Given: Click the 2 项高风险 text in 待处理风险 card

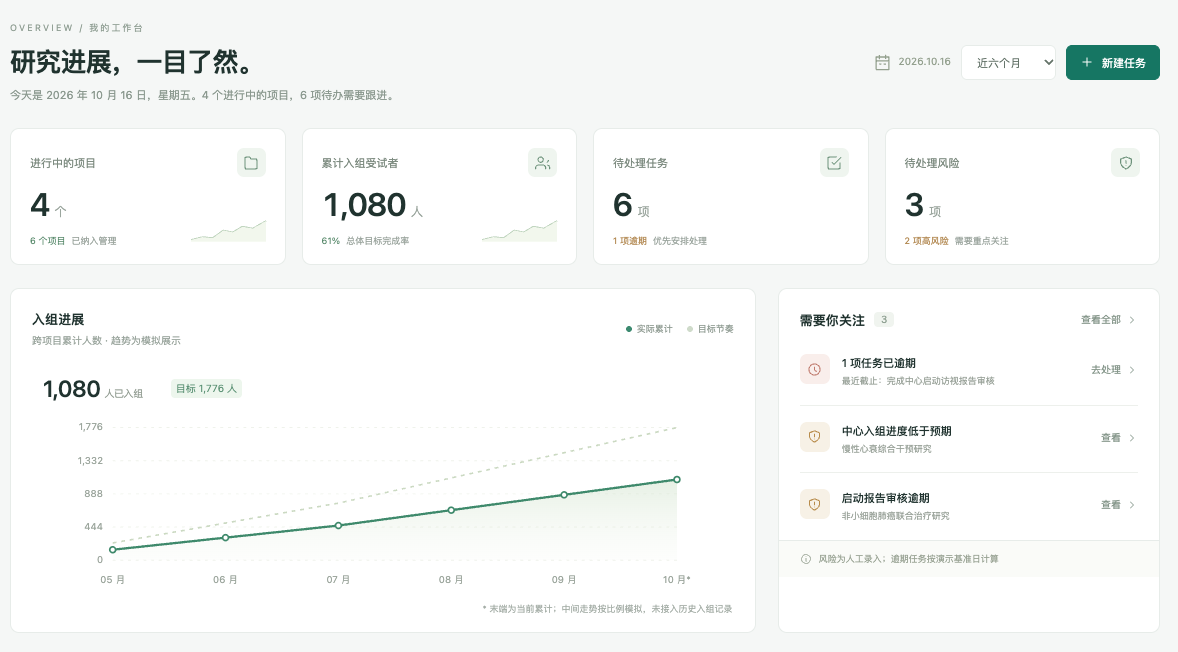Looking at the screenshot, I should (926, 241).
